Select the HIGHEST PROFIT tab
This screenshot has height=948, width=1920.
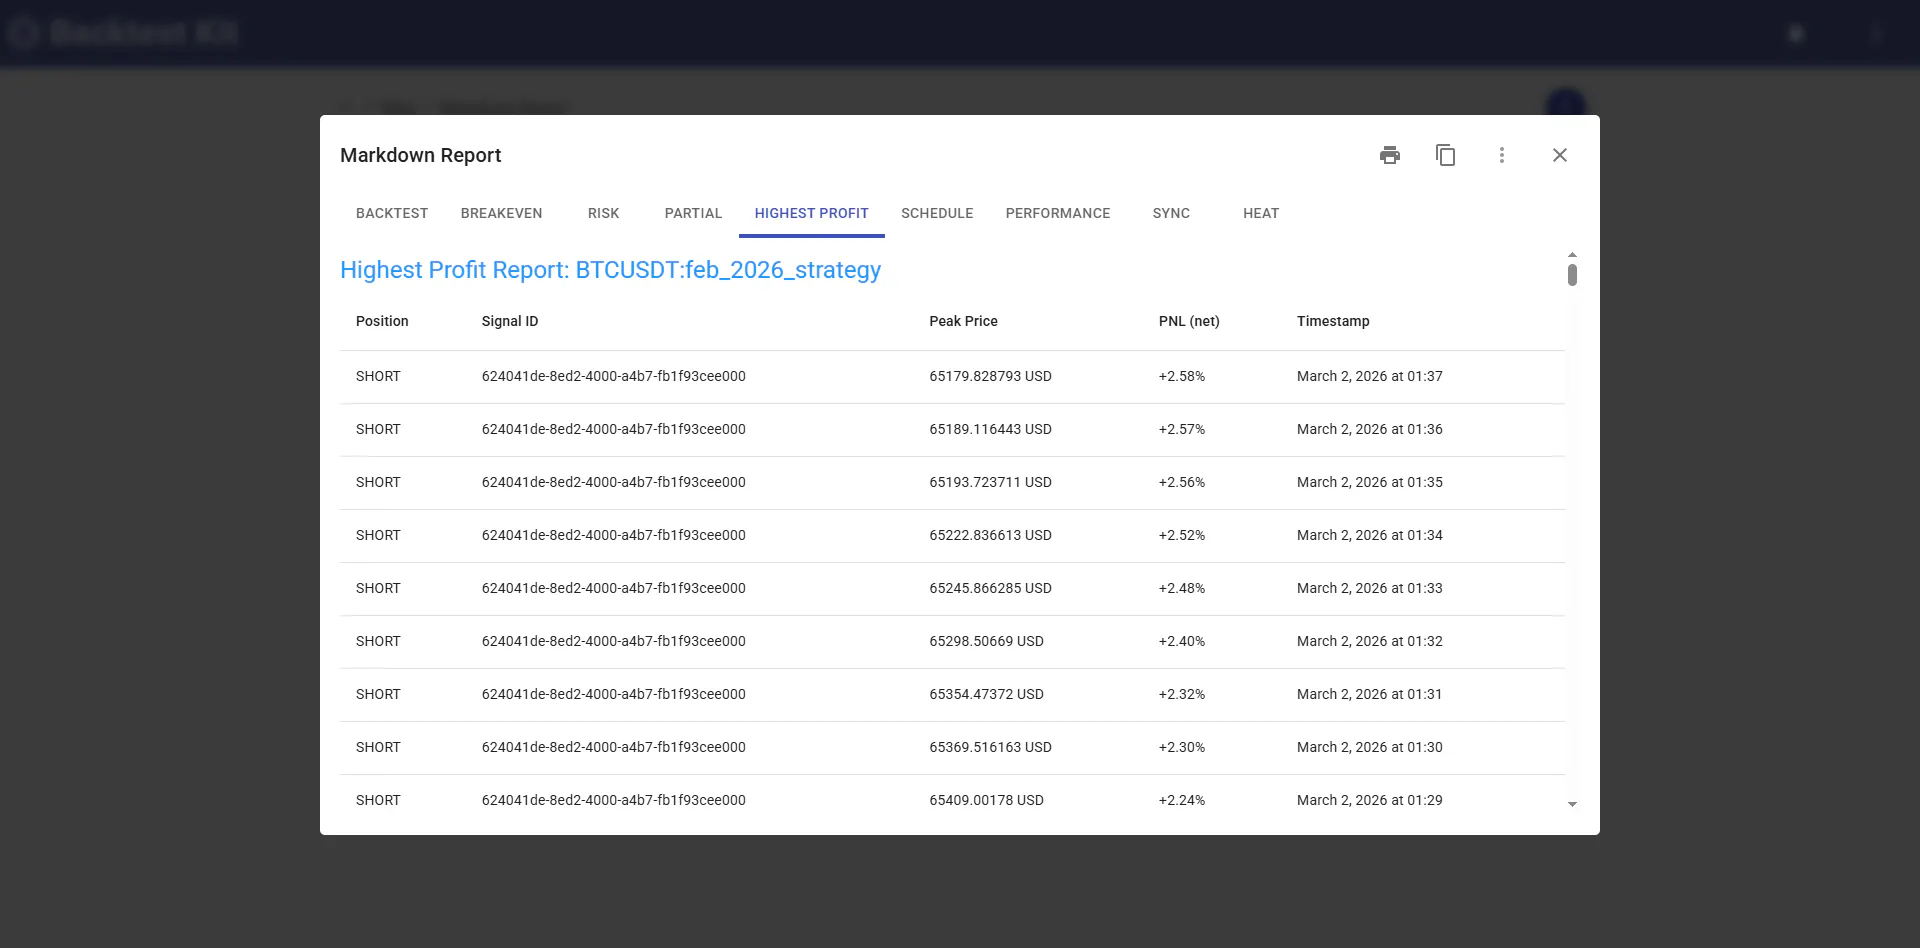coord(812,213)
